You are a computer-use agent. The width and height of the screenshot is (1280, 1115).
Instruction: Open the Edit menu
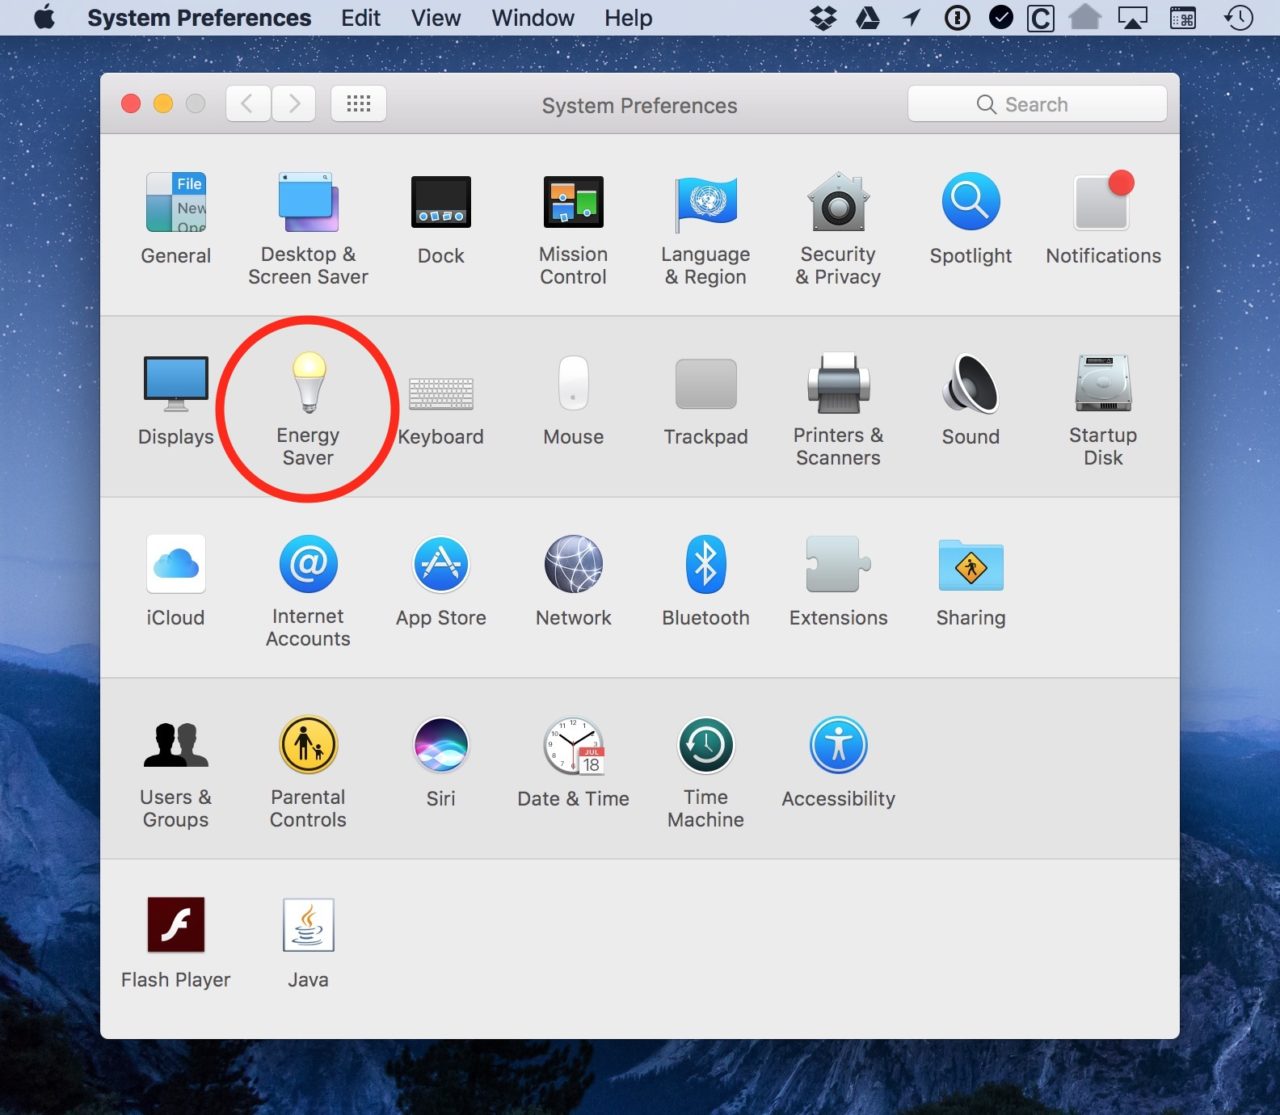pyautogui.click(x=360, y=18)
